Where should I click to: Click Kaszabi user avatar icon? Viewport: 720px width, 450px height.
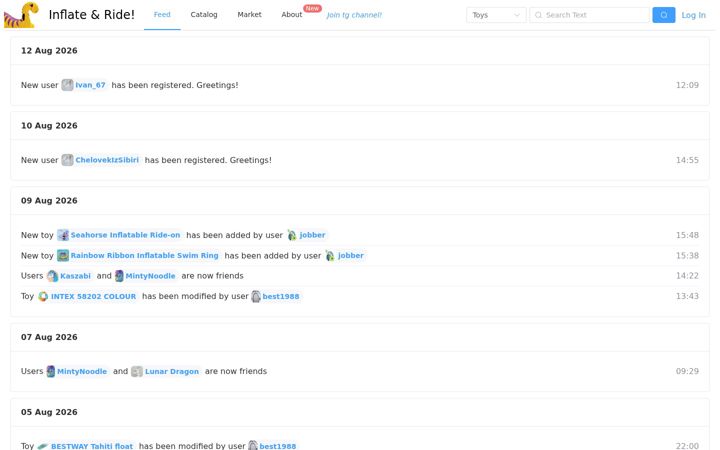click(x=52, y=276)
